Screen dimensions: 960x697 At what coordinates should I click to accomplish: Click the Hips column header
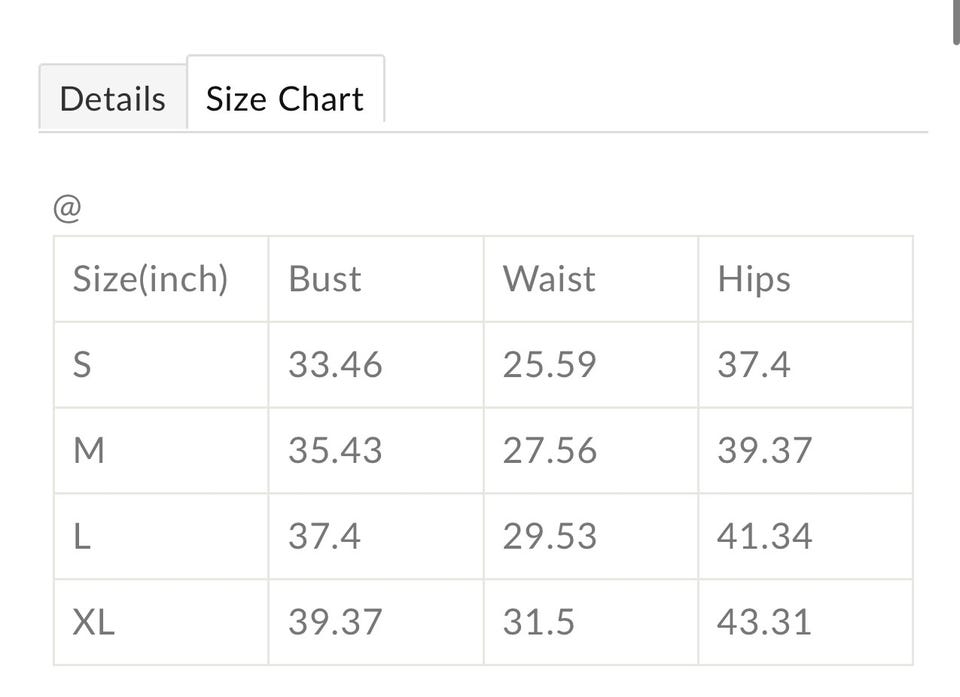(x=753, y=279)
